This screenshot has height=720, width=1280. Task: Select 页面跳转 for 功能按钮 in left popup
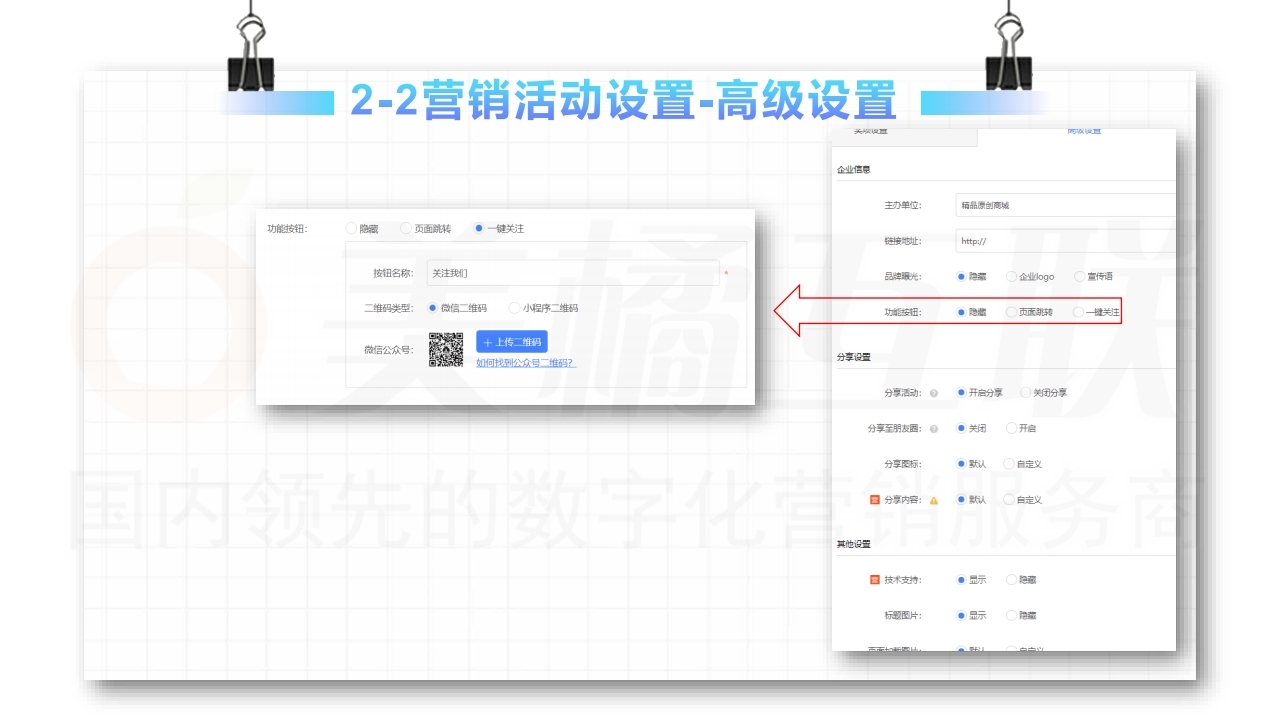406,228
